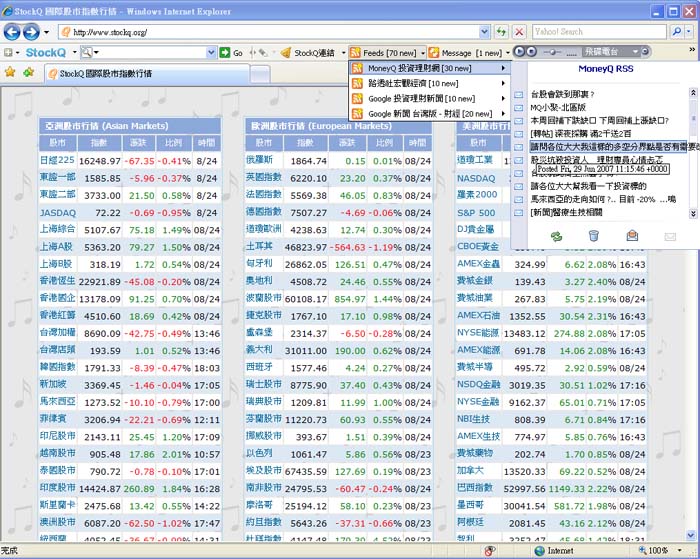Open the StockQ連結 links button
Image resolution: width=700 pixels, height=559 pixels.
308,53
